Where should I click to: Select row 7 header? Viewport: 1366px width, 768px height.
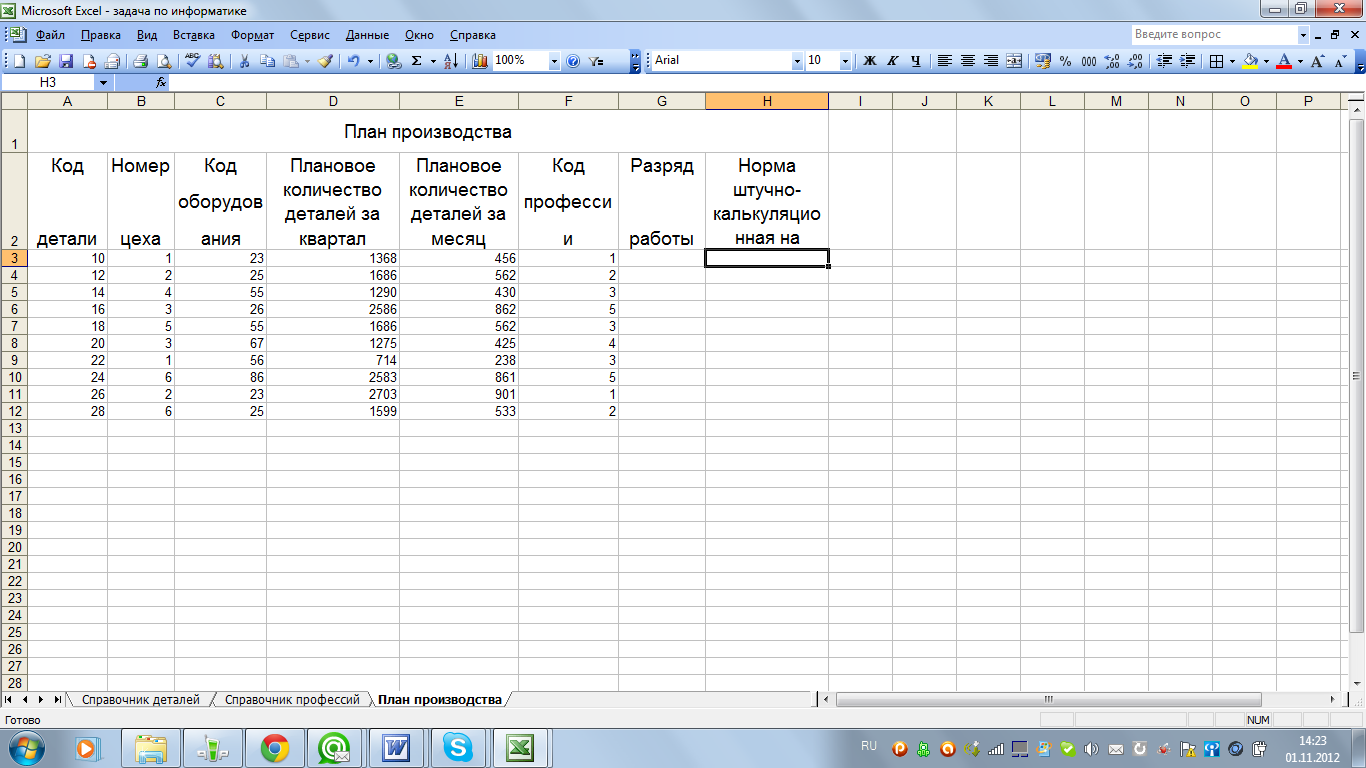pyautogui.click(x=14, y=326)
